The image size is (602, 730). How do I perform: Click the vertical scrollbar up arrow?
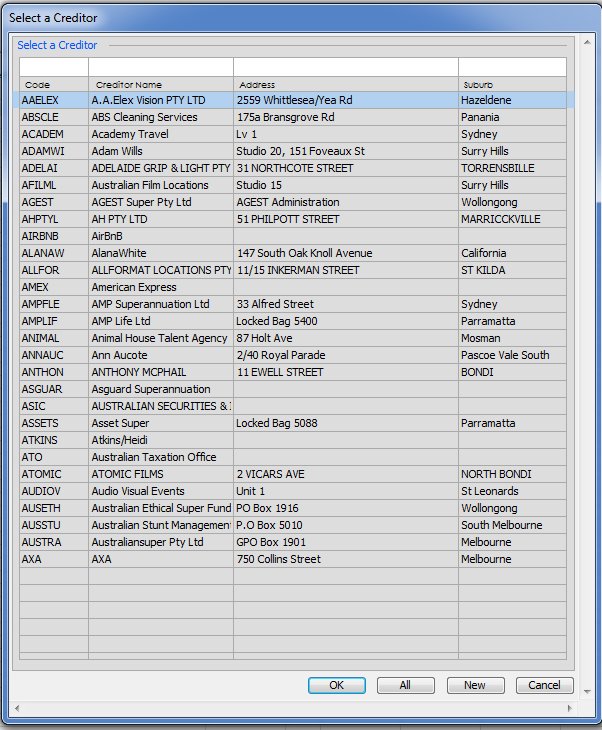coord(587,42)
